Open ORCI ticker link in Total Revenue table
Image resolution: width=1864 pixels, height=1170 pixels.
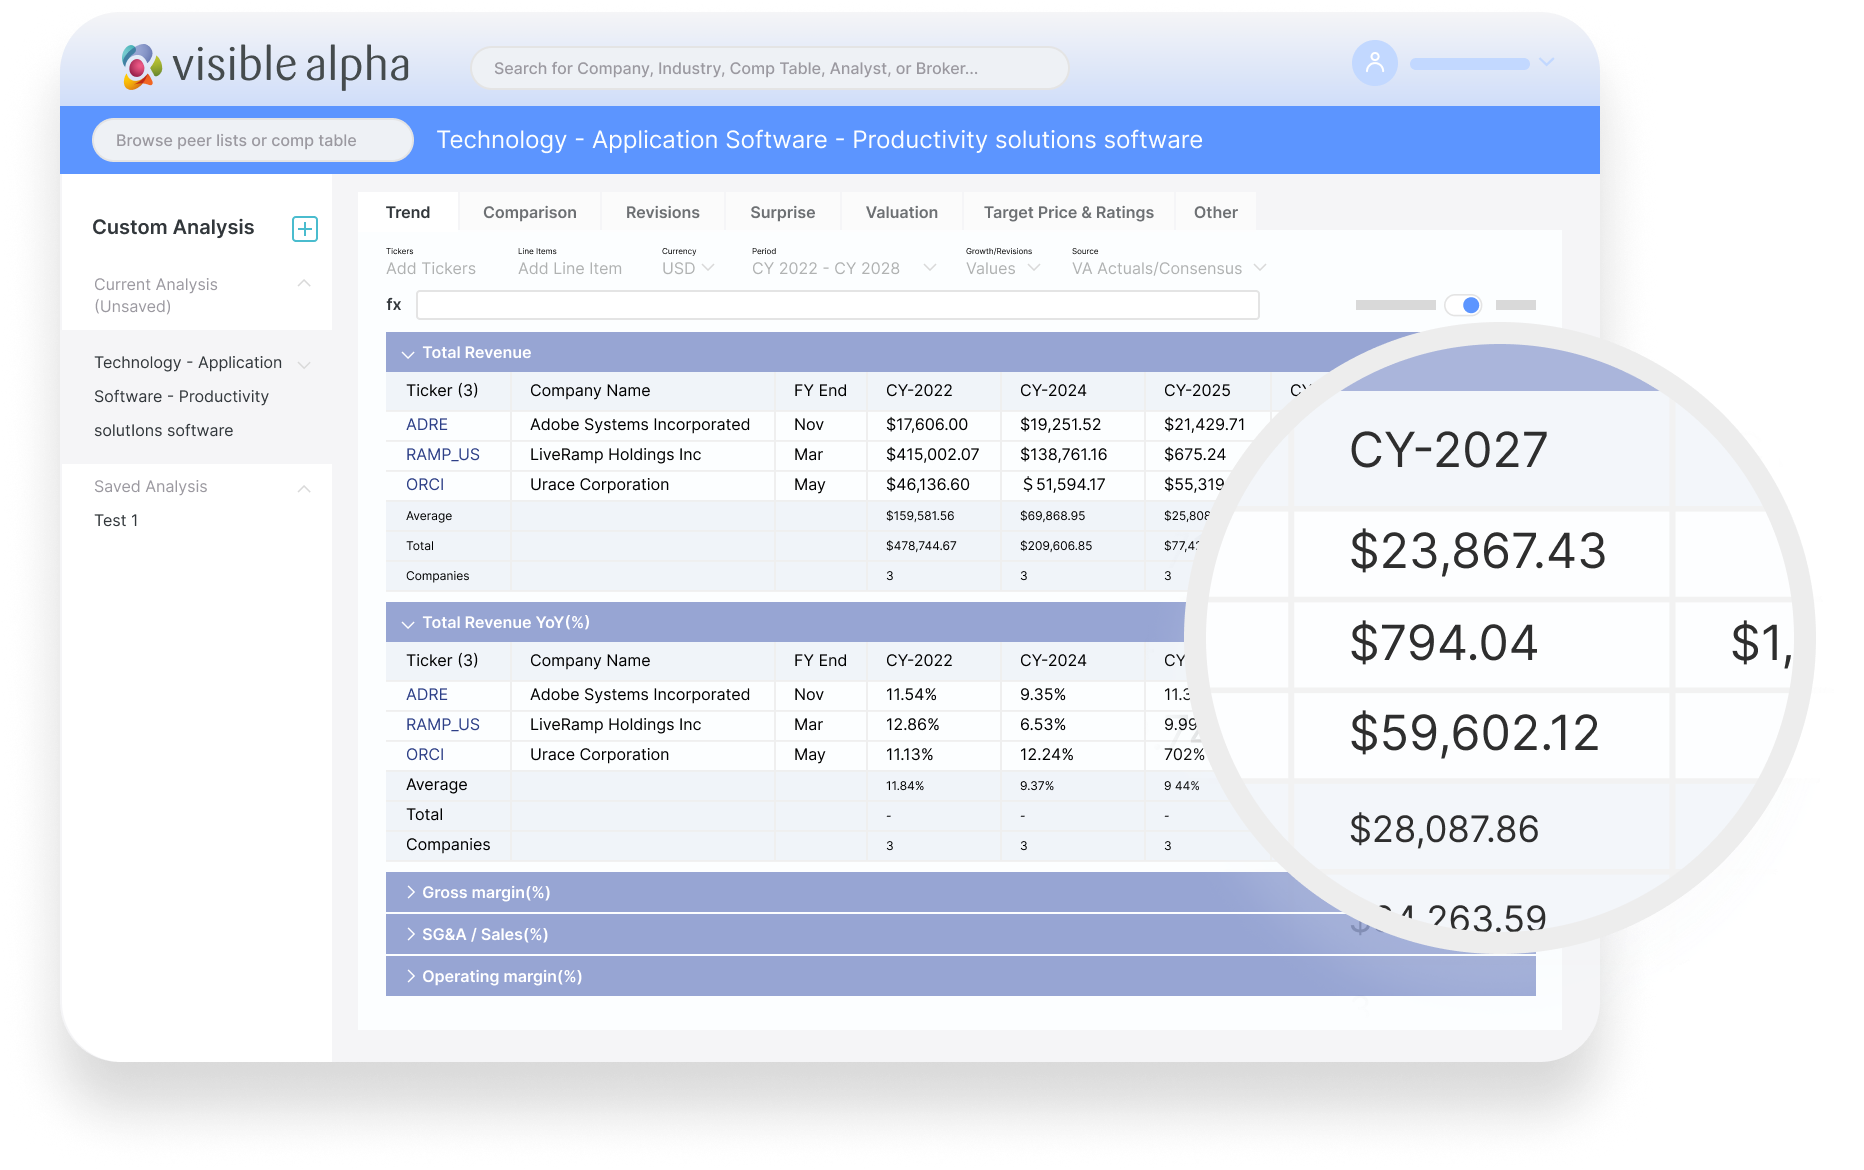click(425, 484)
